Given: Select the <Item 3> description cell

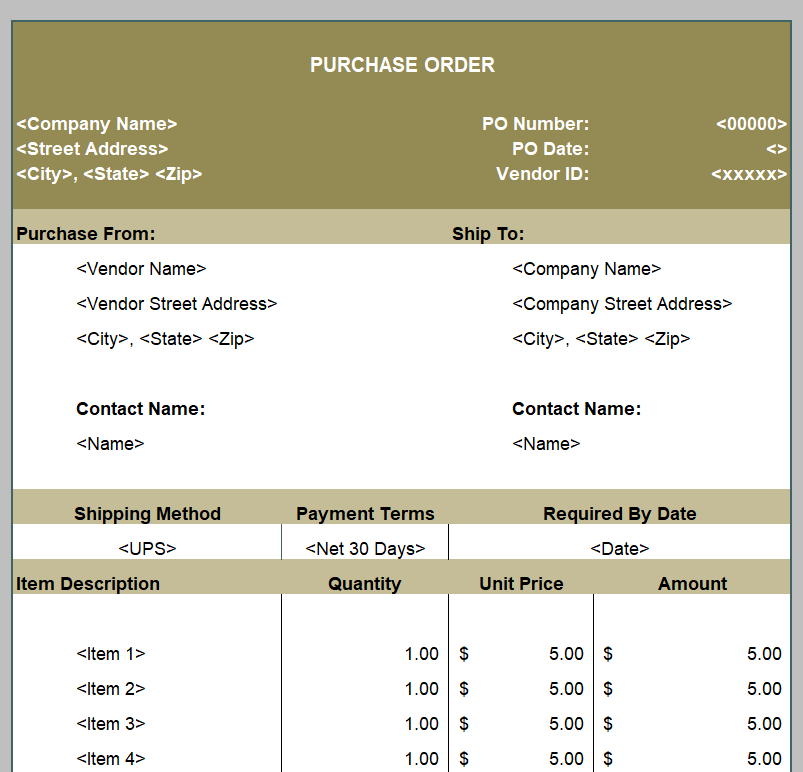Looking at the screenshot, I should coord(111,724).
